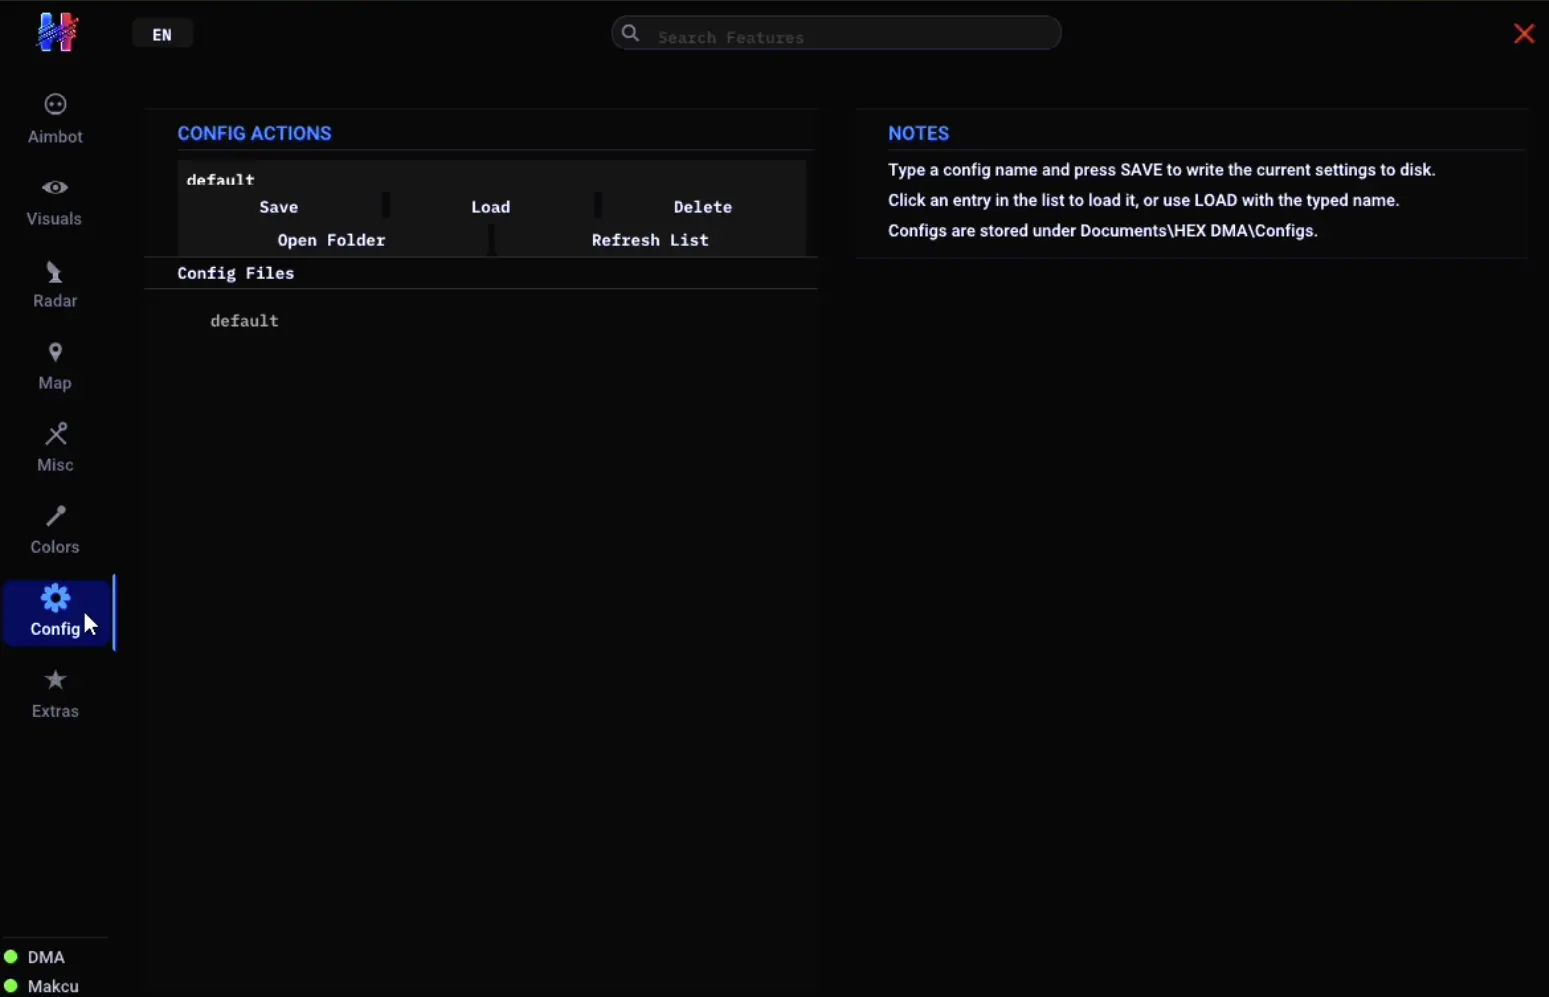Image resolution: width=1549 pixels, height=997 pixels.
Task: Select the Config gear tab
Action: [x=55, y=612]
